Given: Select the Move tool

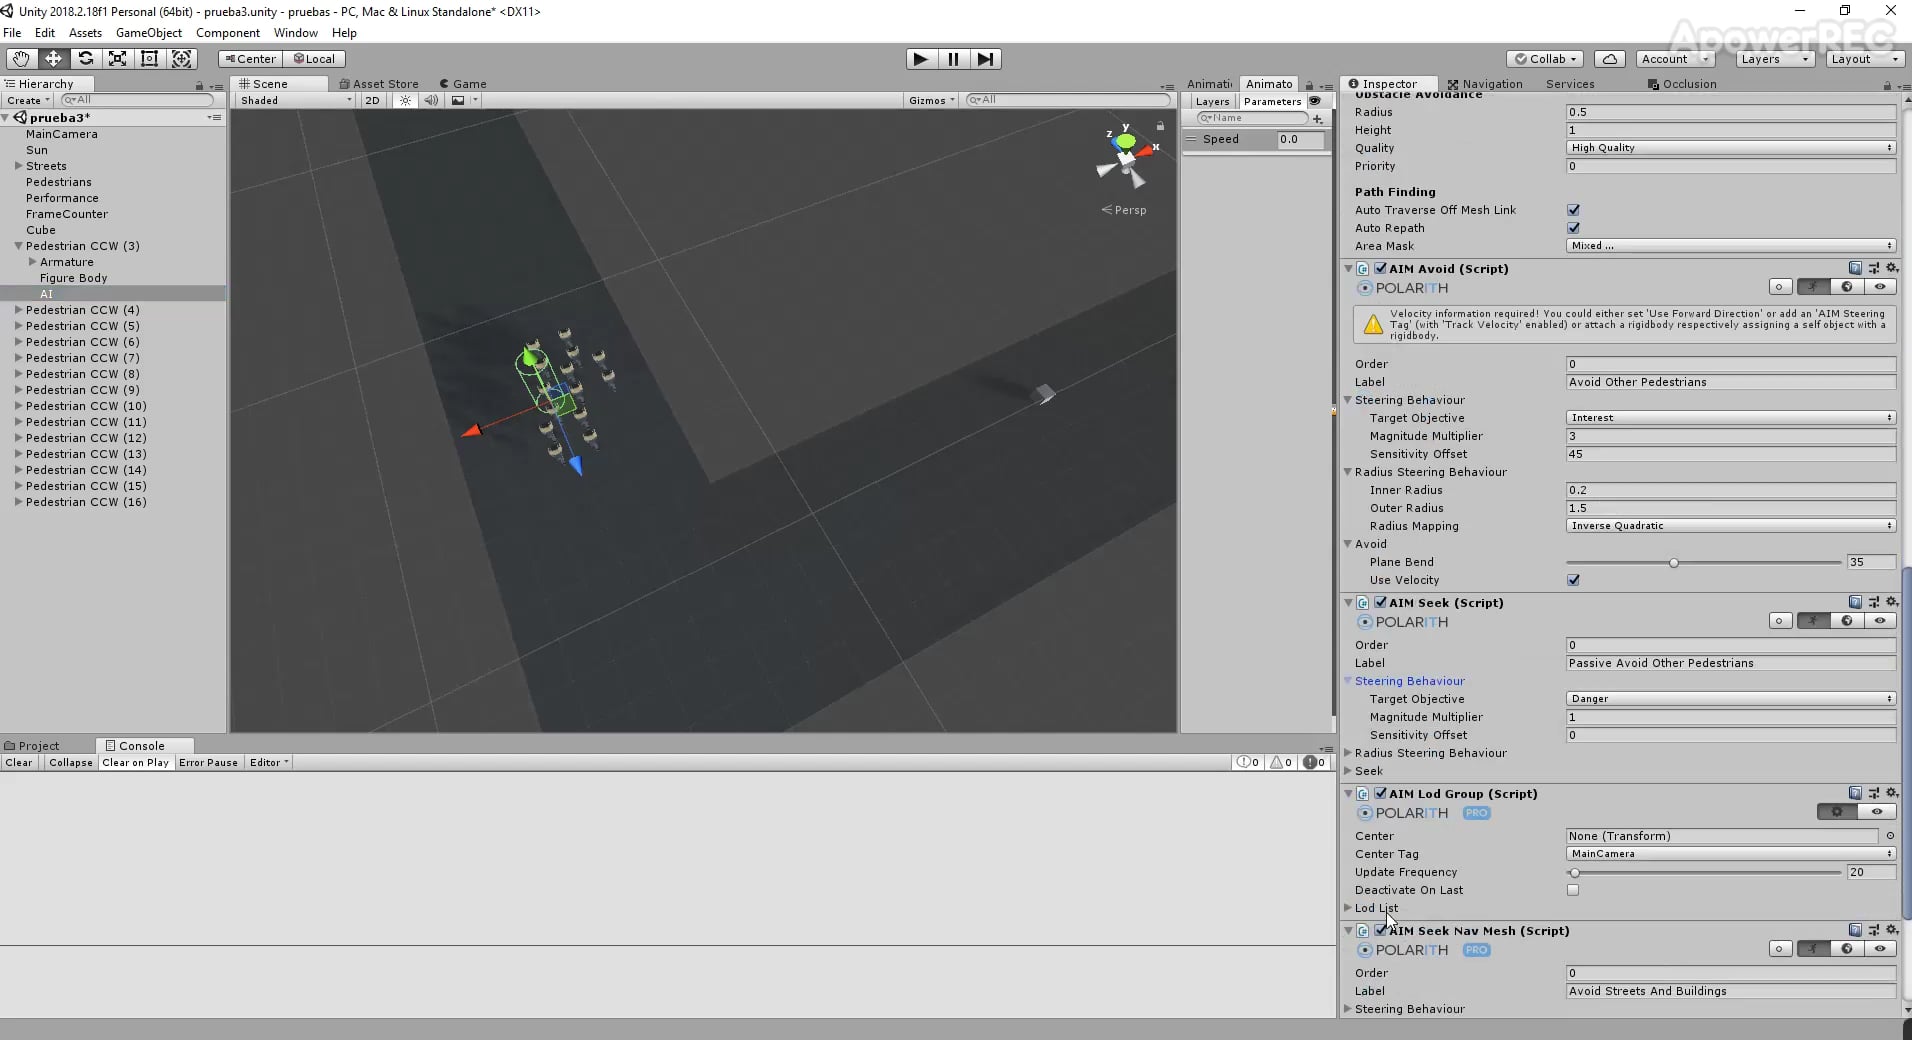Looking at the screenshot, I should tap(53, 59).
